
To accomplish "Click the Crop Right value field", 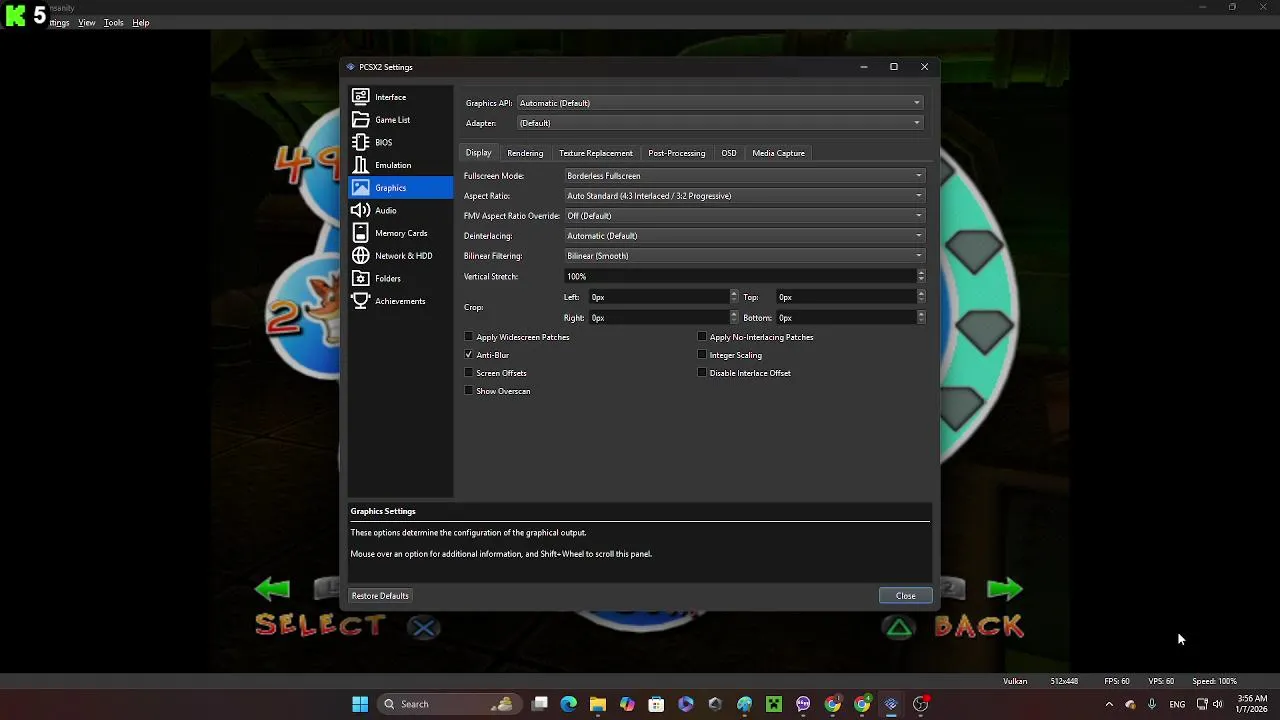I will 663,318.
